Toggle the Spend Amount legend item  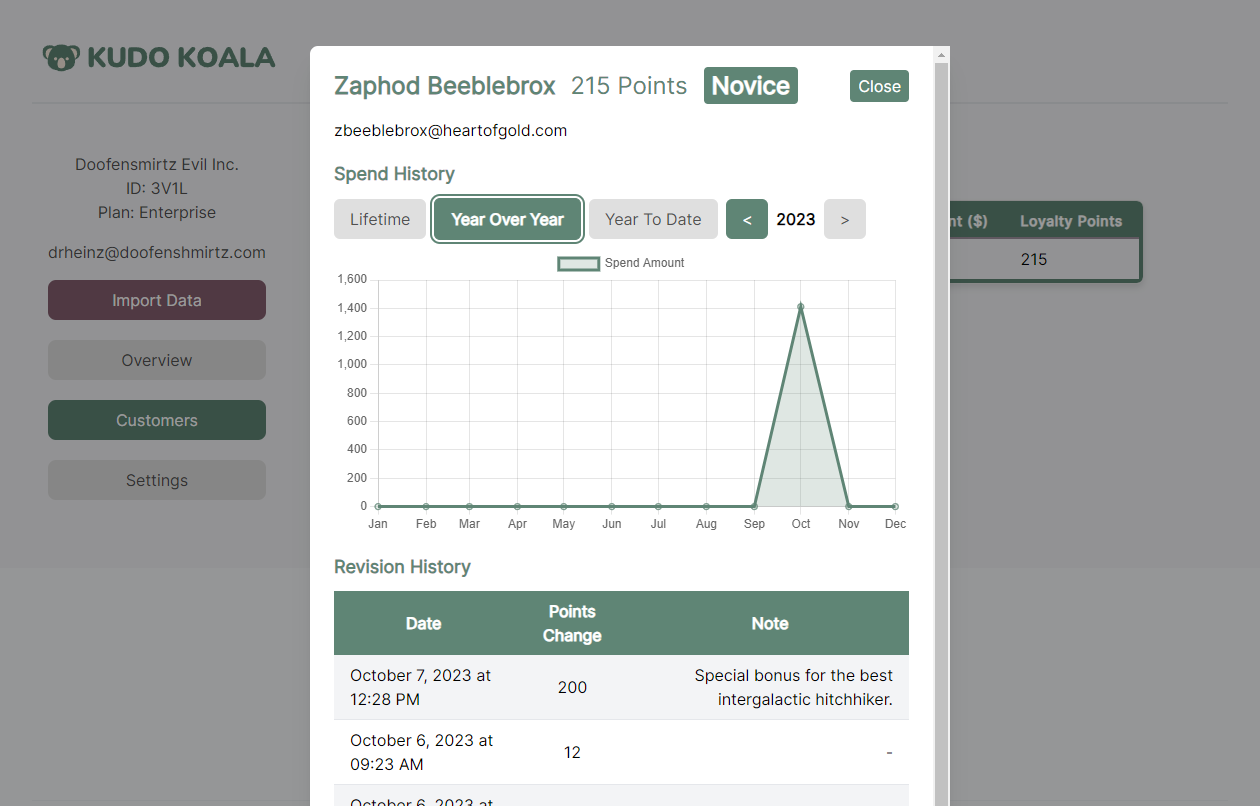(x=621, y=263)
